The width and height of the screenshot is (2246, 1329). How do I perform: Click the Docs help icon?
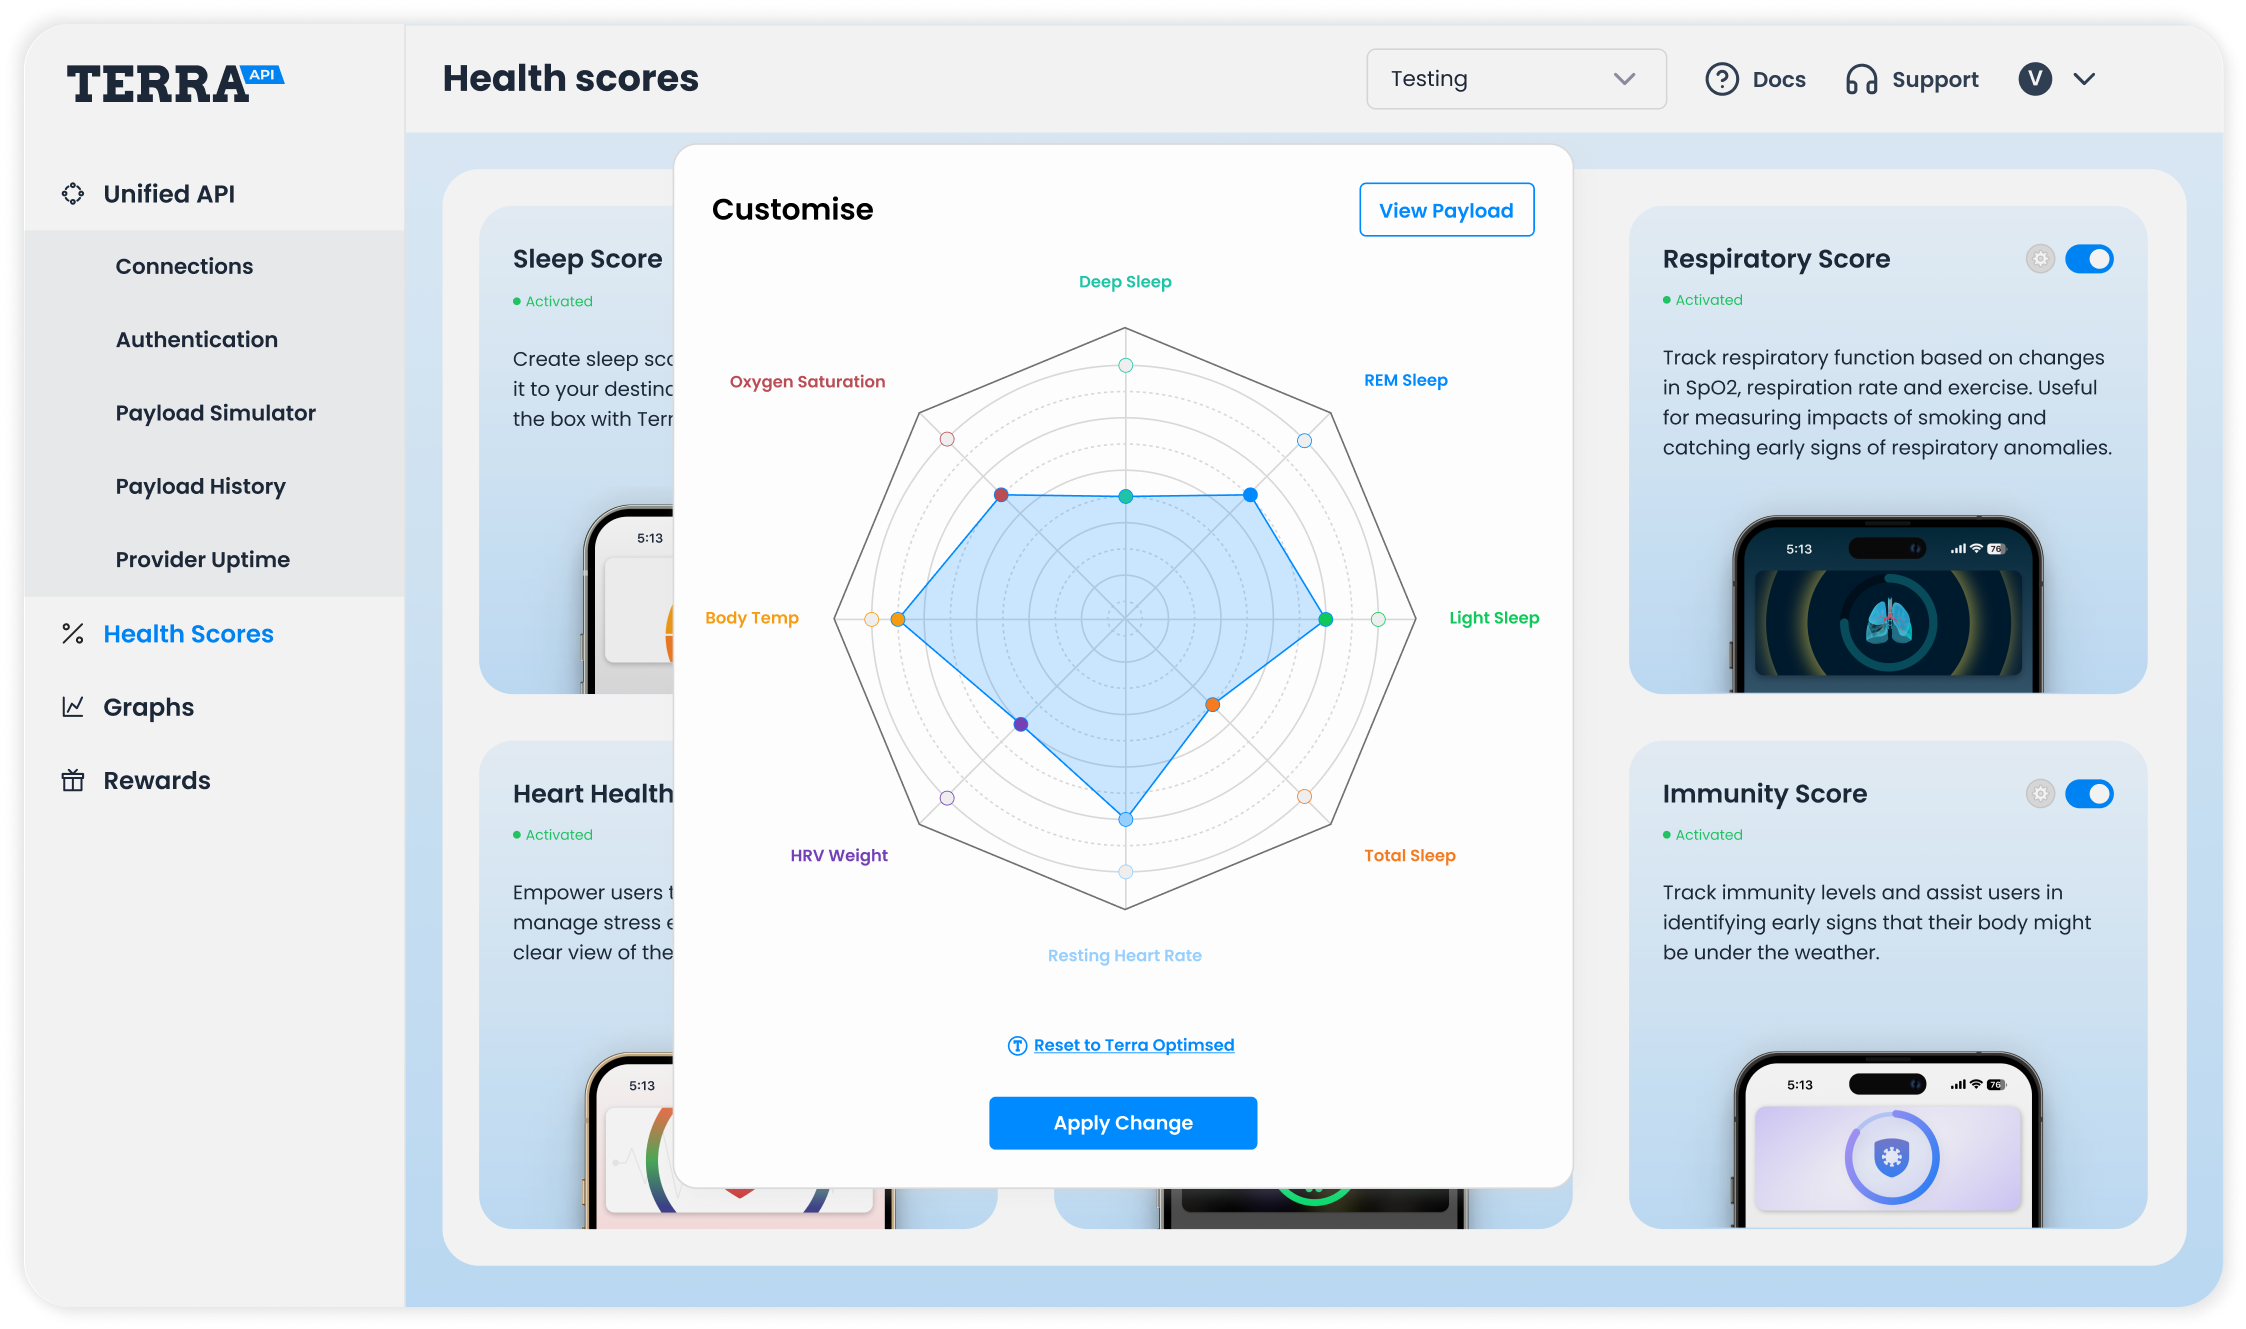[1721, 78]
